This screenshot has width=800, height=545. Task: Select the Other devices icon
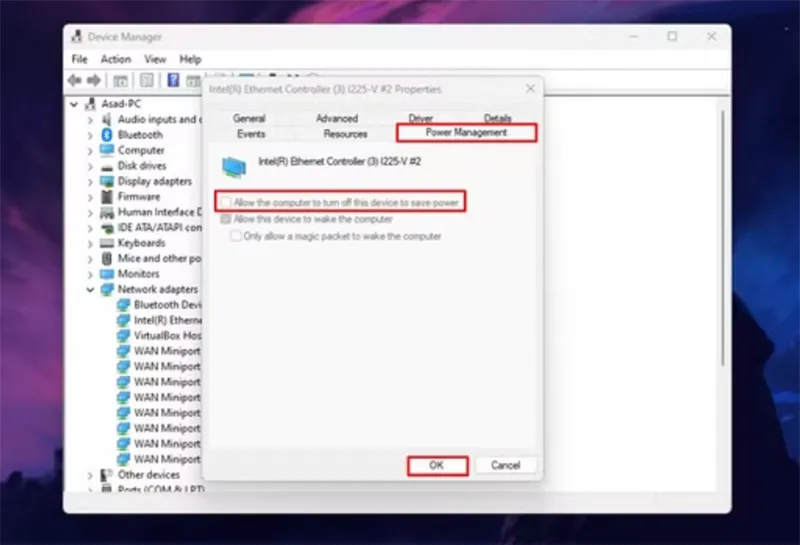tap(107, 475)
